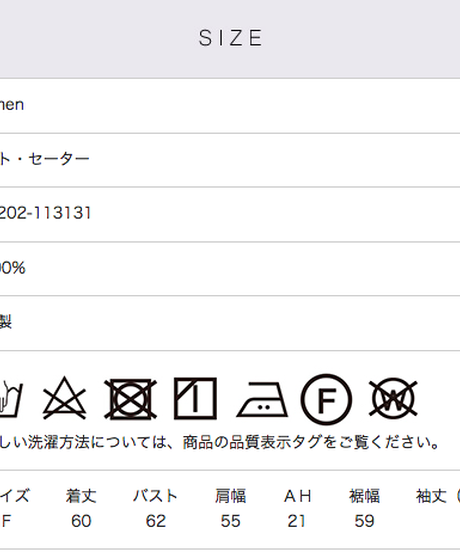The image size is (460, 552).
Task: Click the セーター category text
Action: pyautogui.click(x=59, y=159)
